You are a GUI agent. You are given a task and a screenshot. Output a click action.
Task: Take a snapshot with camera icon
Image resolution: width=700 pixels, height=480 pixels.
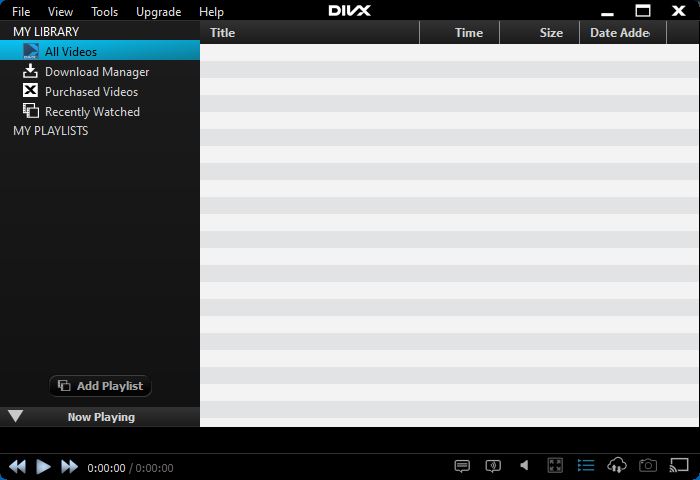(647, 466)
